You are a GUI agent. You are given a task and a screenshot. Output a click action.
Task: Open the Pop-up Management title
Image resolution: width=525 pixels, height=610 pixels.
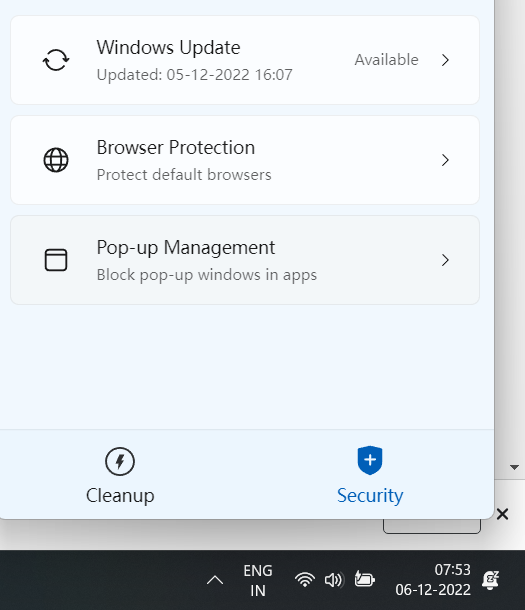(x=186, y=248)
